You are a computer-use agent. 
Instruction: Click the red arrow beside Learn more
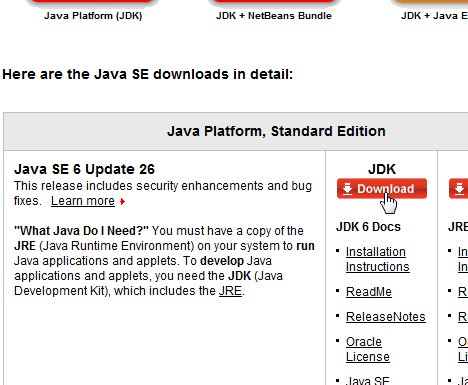point(122,201)
